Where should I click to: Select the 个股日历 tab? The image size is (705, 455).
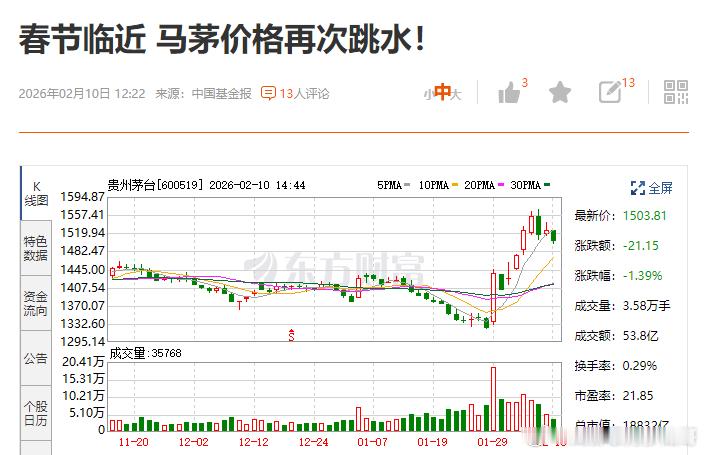36,413
